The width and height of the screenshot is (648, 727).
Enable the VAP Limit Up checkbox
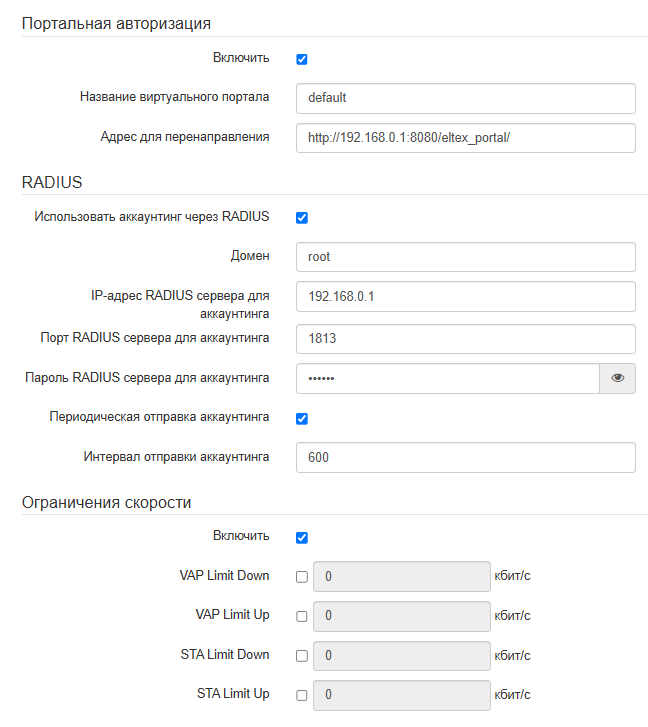coord(302,616)
